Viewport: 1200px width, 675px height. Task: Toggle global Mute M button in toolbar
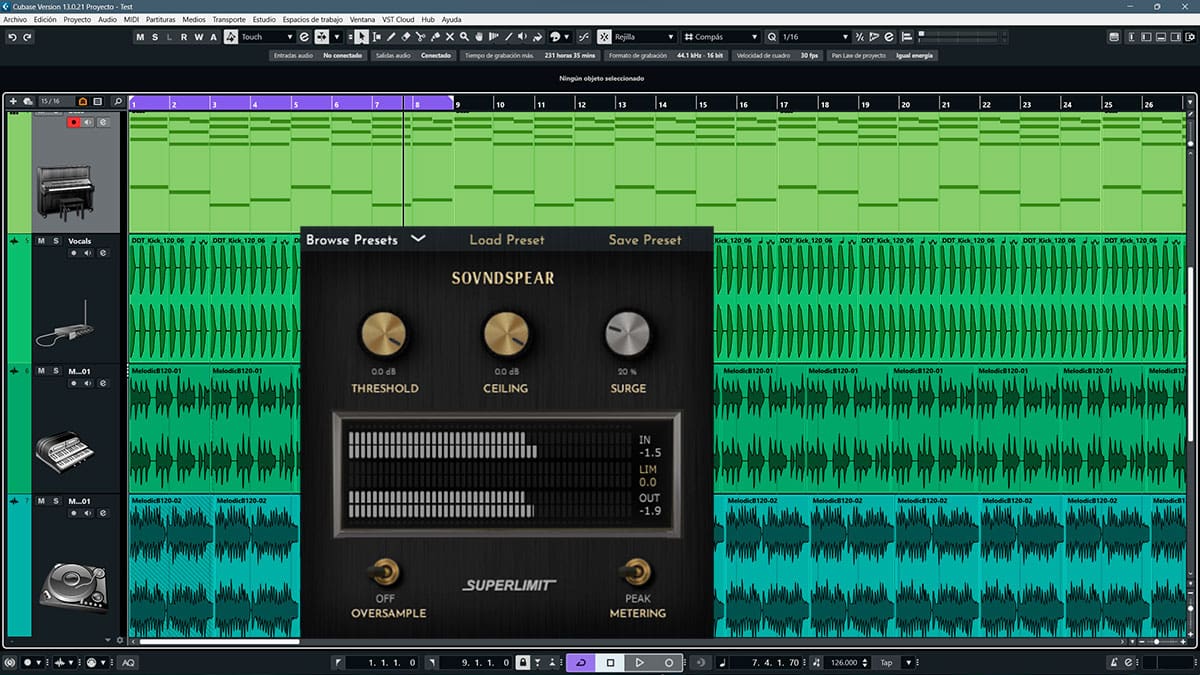[x=140, y=37]
